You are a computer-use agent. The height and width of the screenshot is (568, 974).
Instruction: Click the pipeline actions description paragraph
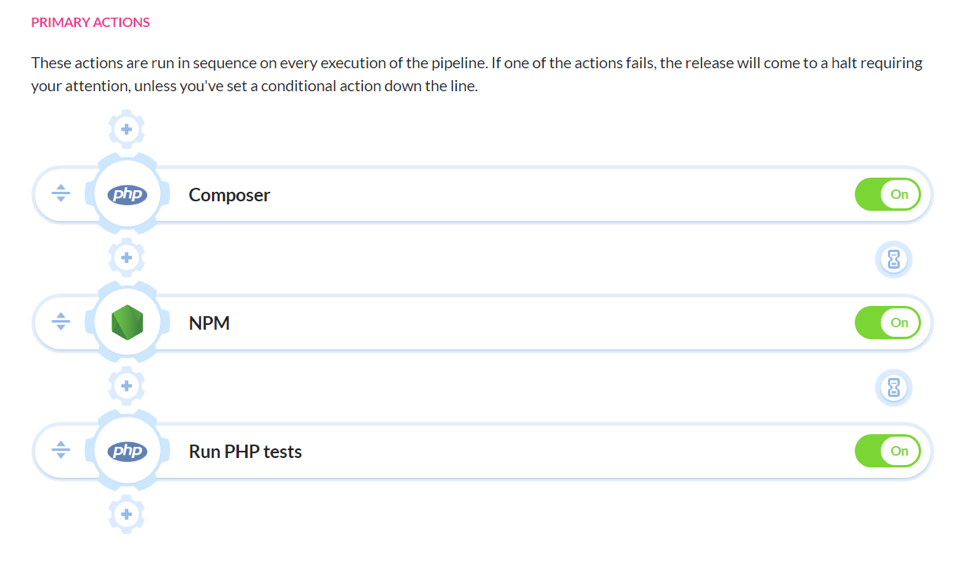point(476,74)
